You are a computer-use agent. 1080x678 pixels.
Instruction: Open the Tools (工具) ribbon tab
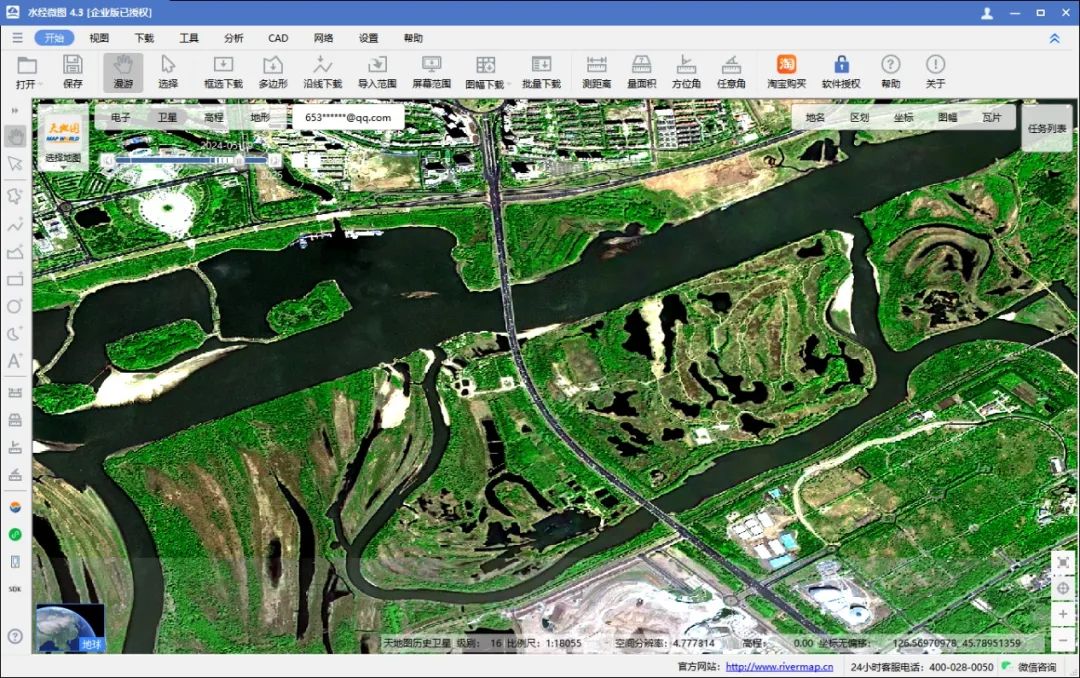coord(189,38)
